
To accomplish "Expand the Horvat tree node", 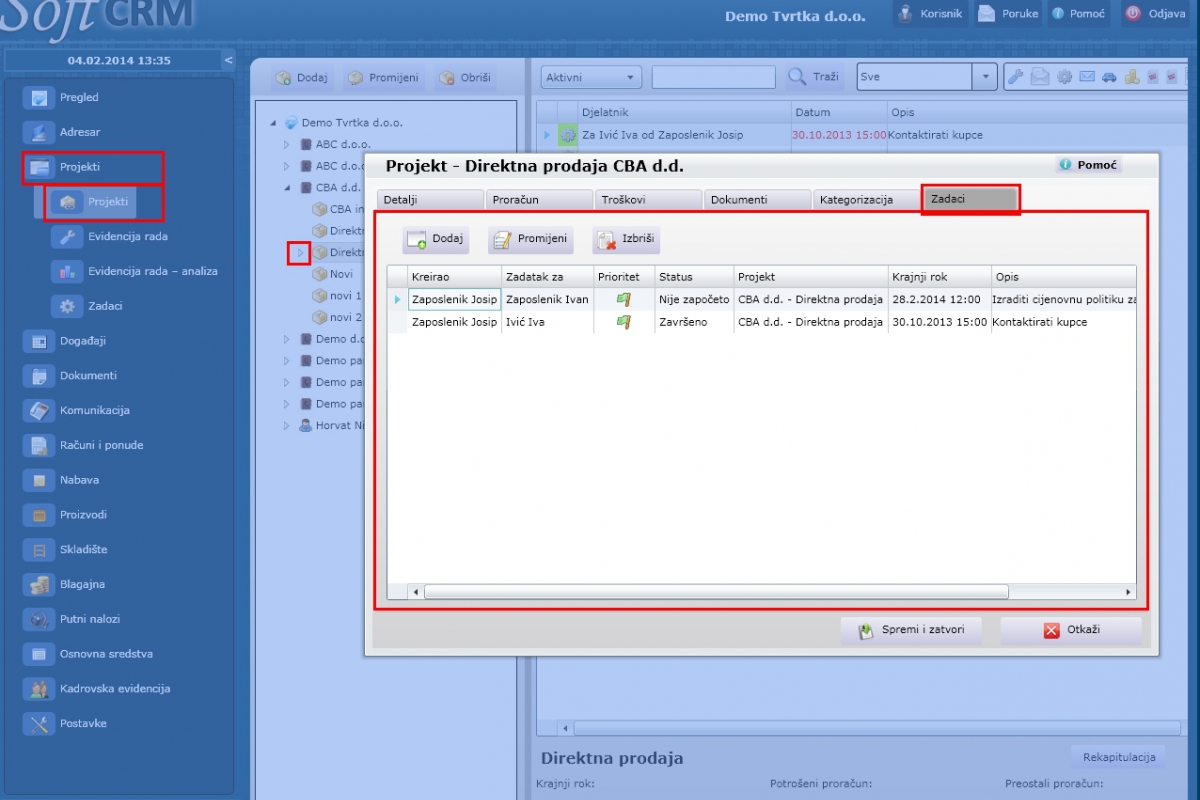I will (287, 426).
